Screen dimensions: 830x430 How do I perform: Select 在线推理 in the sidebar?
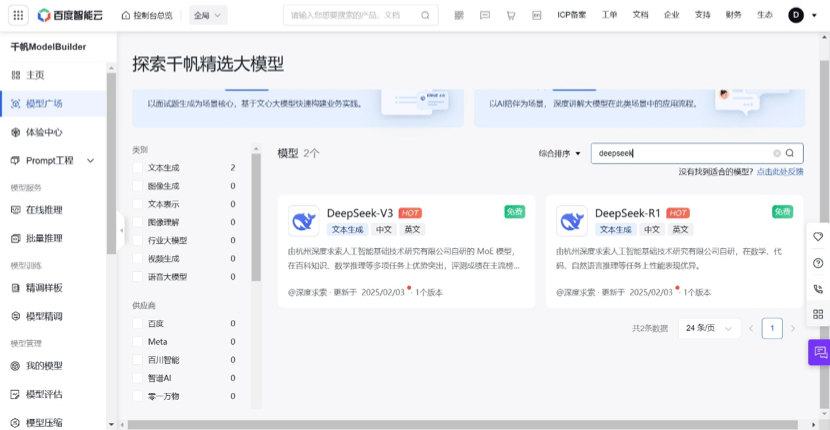[x=44, y=210]
